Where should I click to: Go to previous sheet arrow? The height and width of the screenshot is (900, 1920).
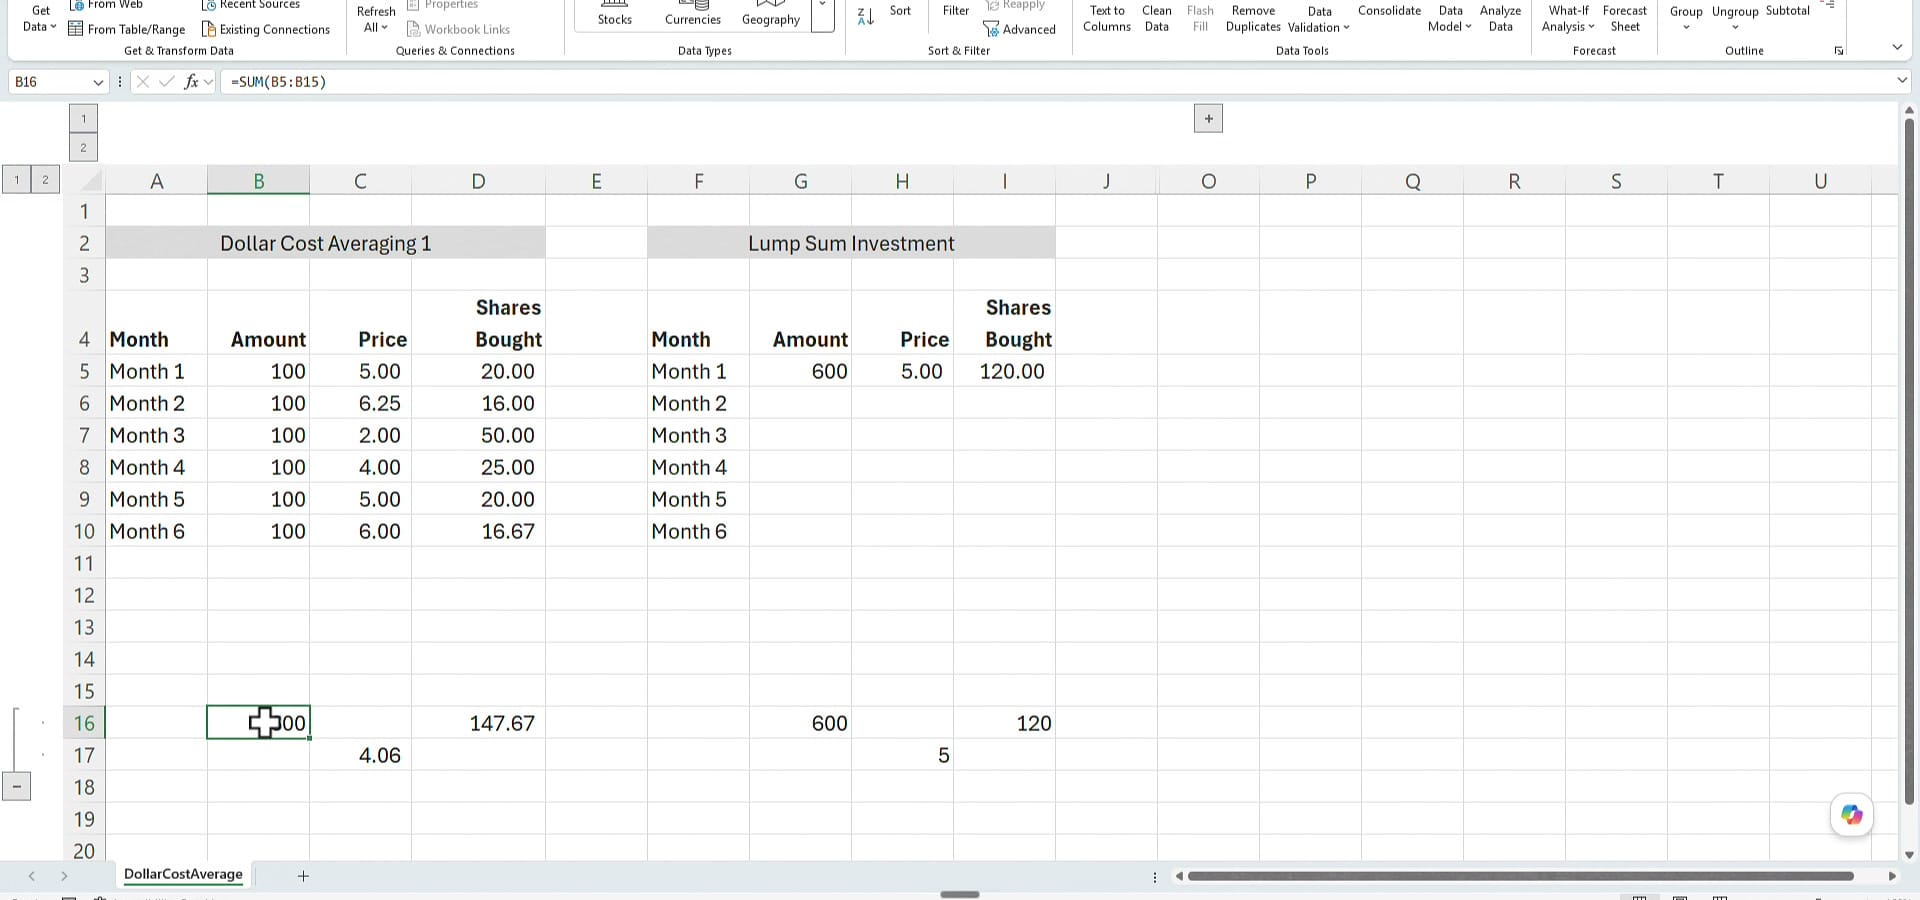pyautogui.click(x=32, y=876)
